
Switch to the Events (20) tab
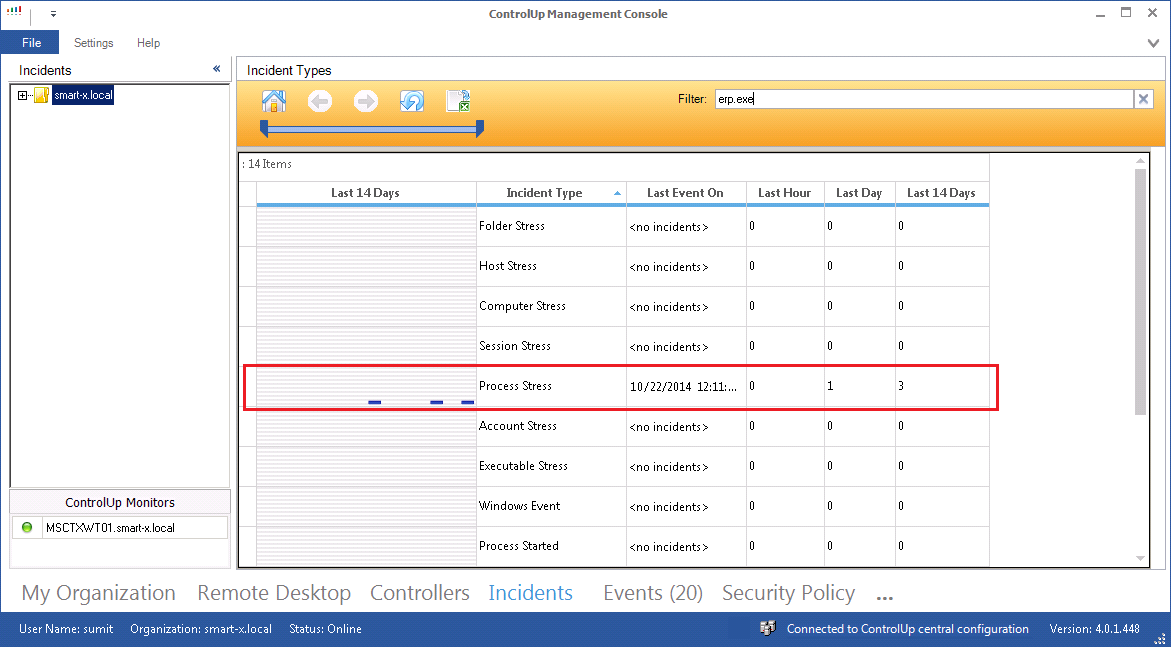[x=653, y=593]
